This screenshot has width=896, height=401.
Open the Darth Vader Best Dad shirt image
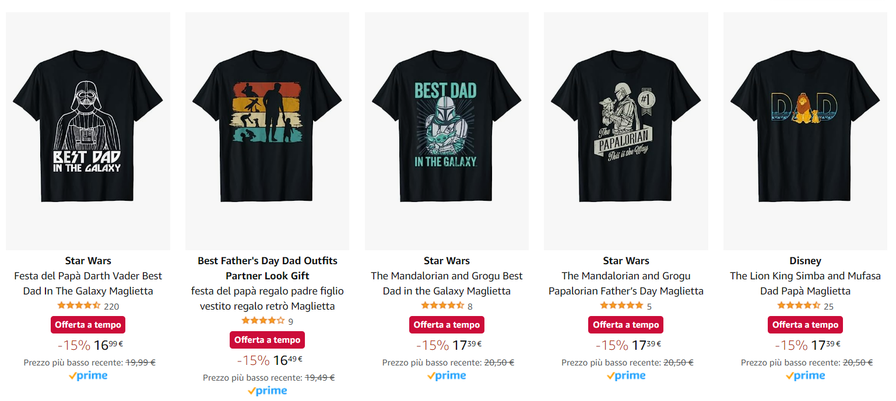coord(87,130)
